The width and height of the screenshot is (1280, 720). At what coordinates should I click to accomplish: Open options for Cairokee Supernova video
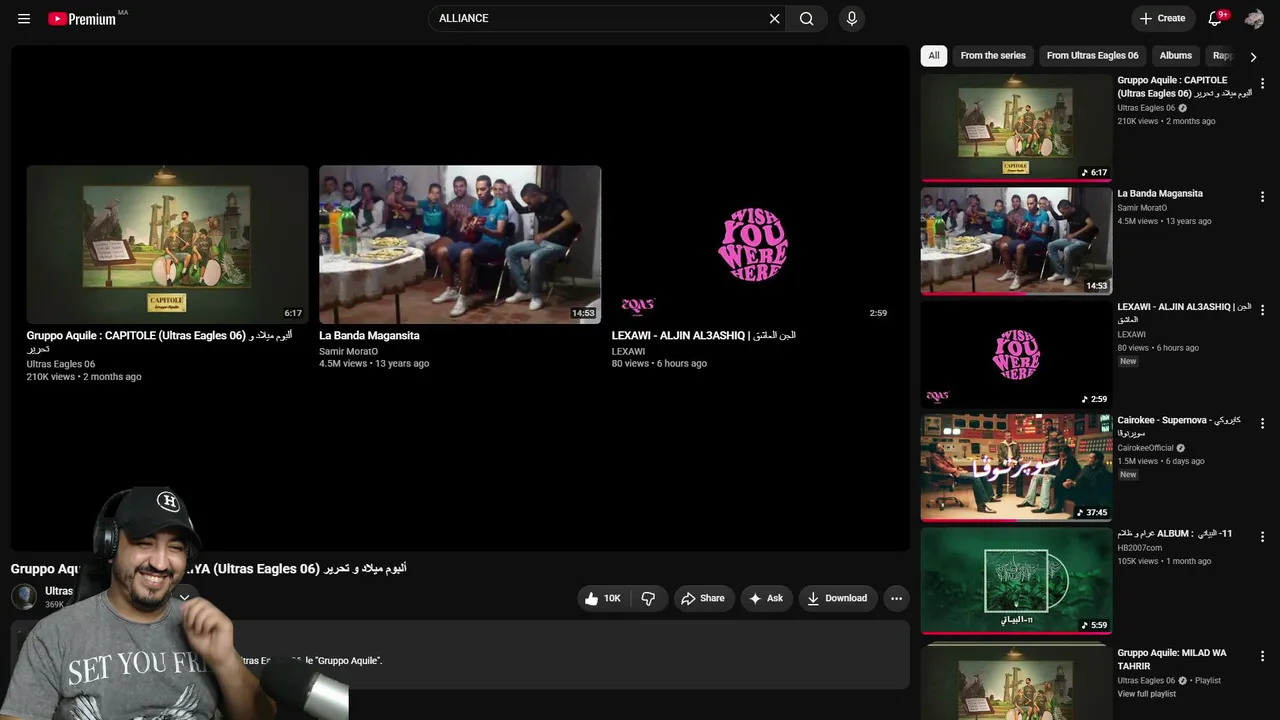(x=1262, y=424)
